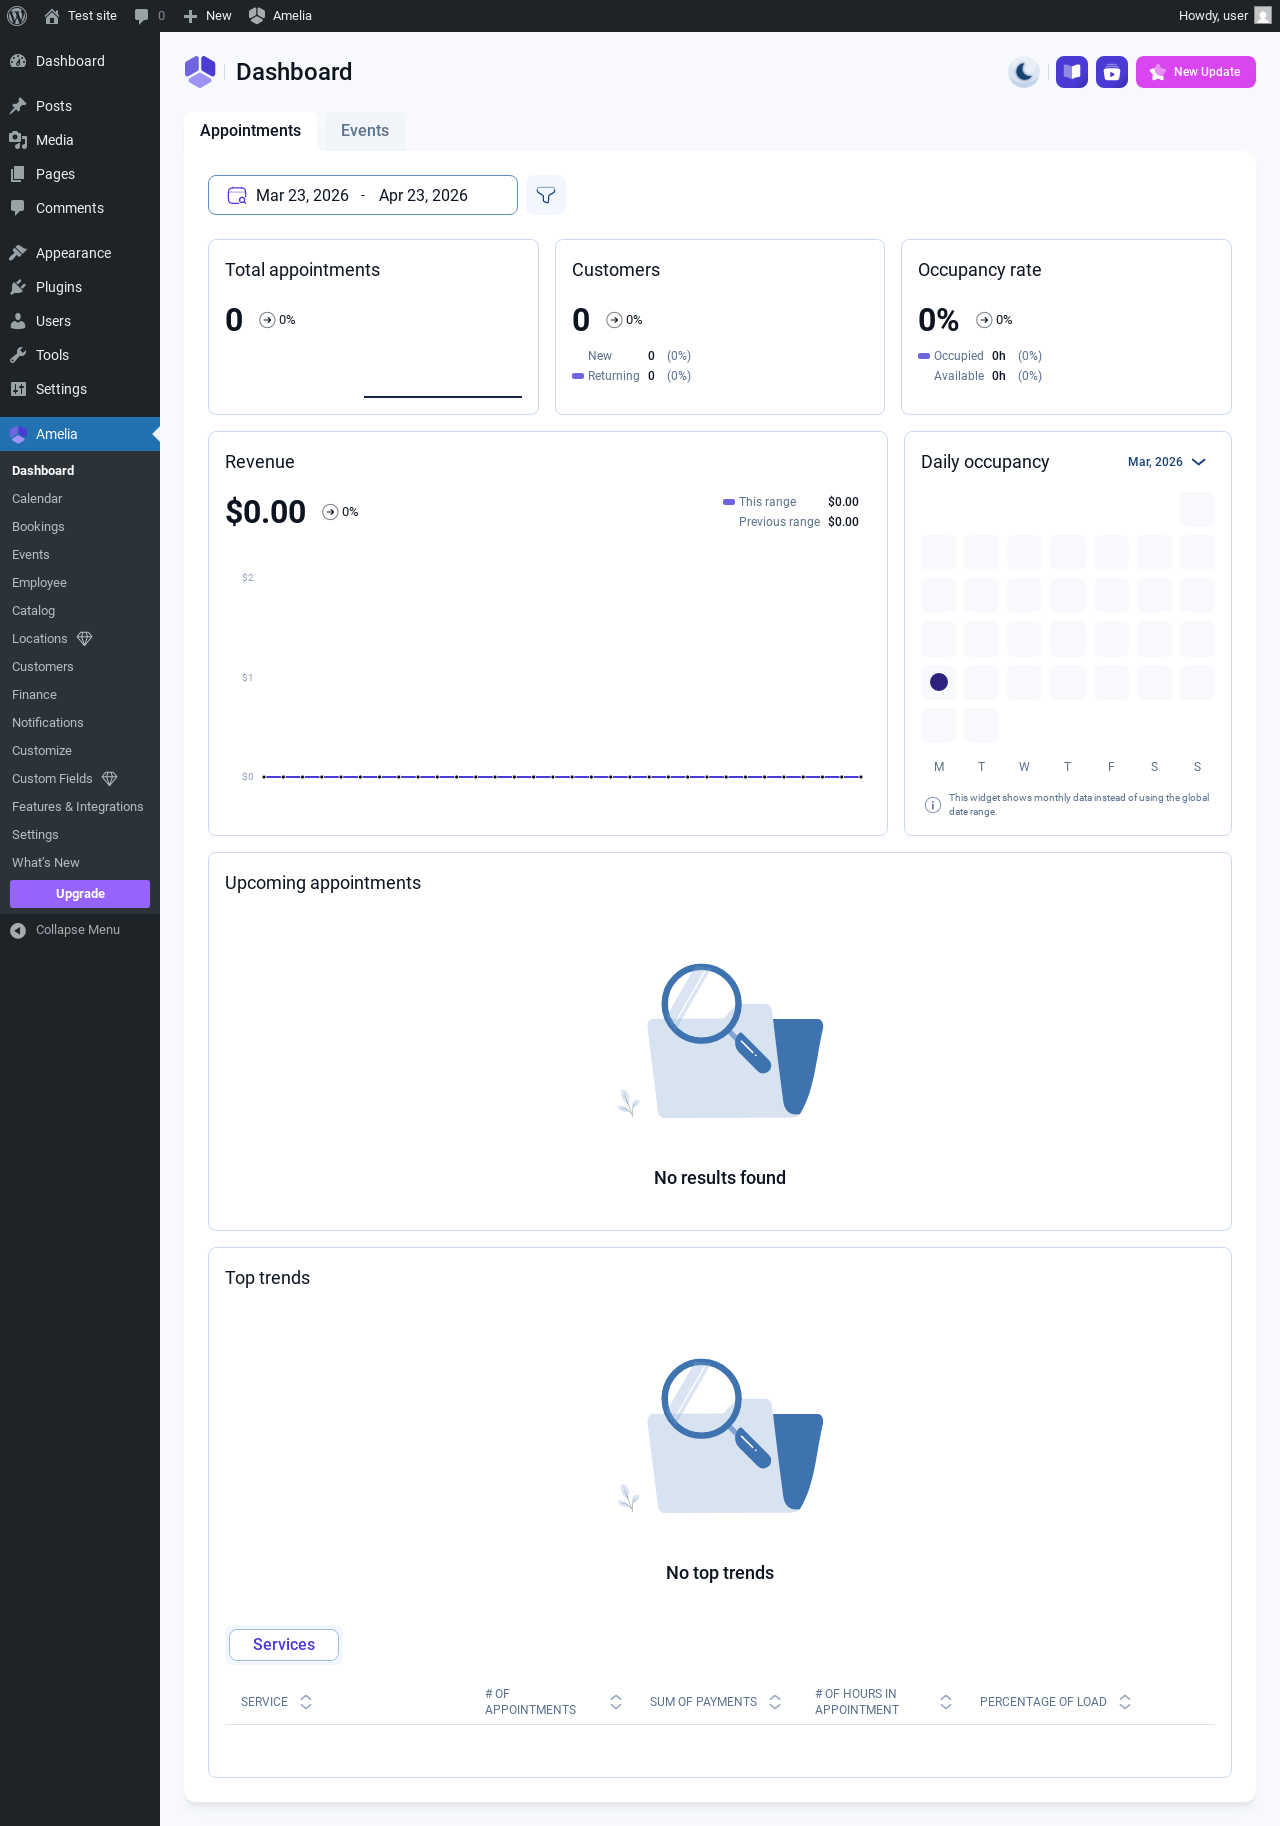Click the info icon under Daily occupancy
The image size is (1280, 1826).
(x=933, y=805)
